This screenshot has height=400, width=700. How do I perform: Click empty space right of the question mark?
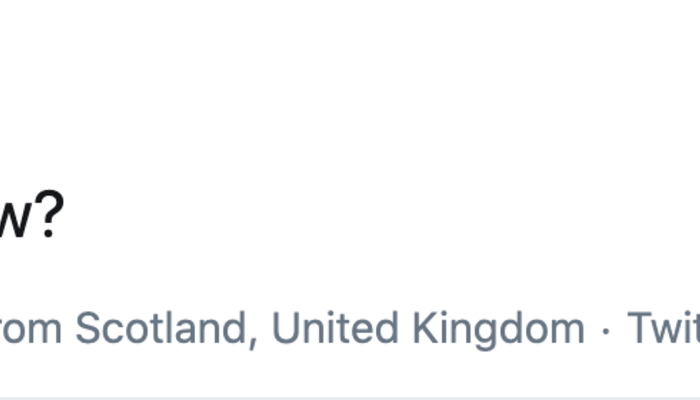click(x=300, y=215)
